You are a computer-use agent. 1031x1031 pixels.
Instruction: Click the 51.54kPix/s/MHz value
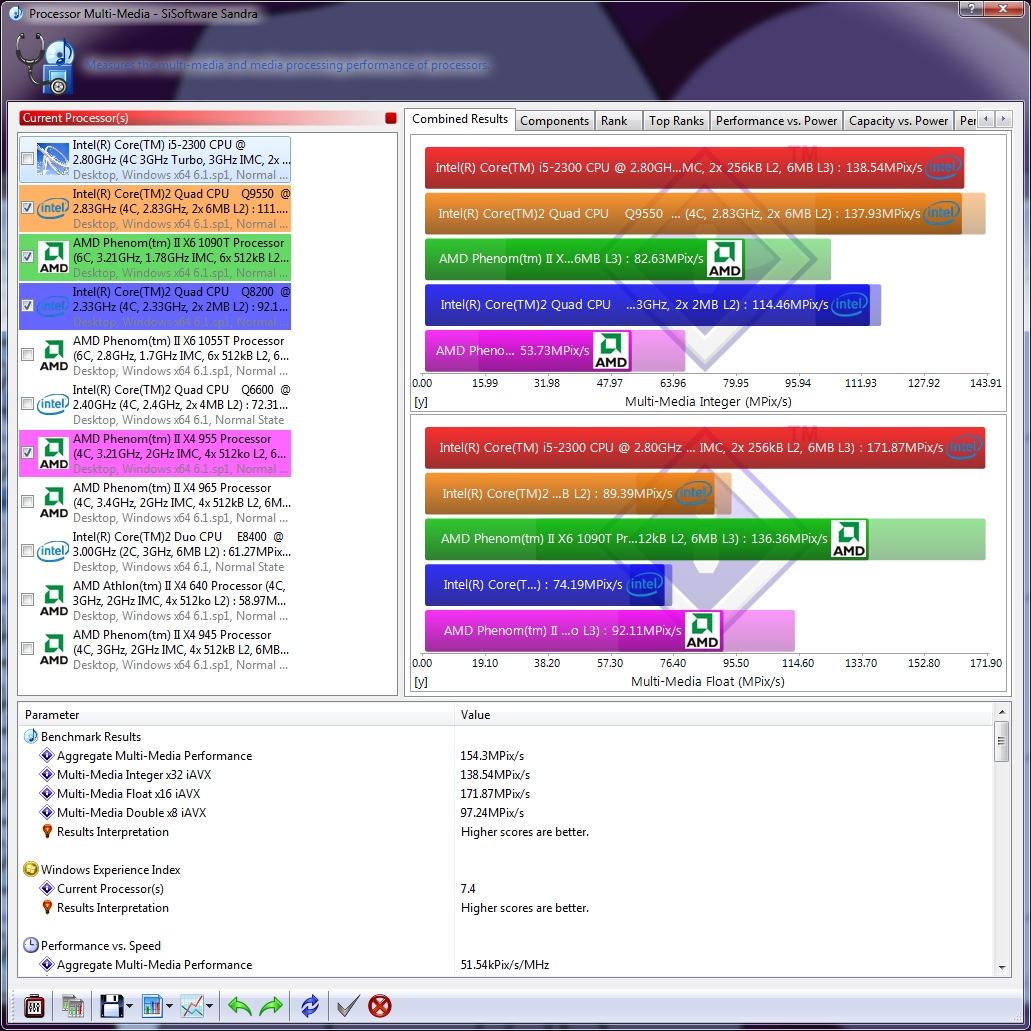[504, 965]
